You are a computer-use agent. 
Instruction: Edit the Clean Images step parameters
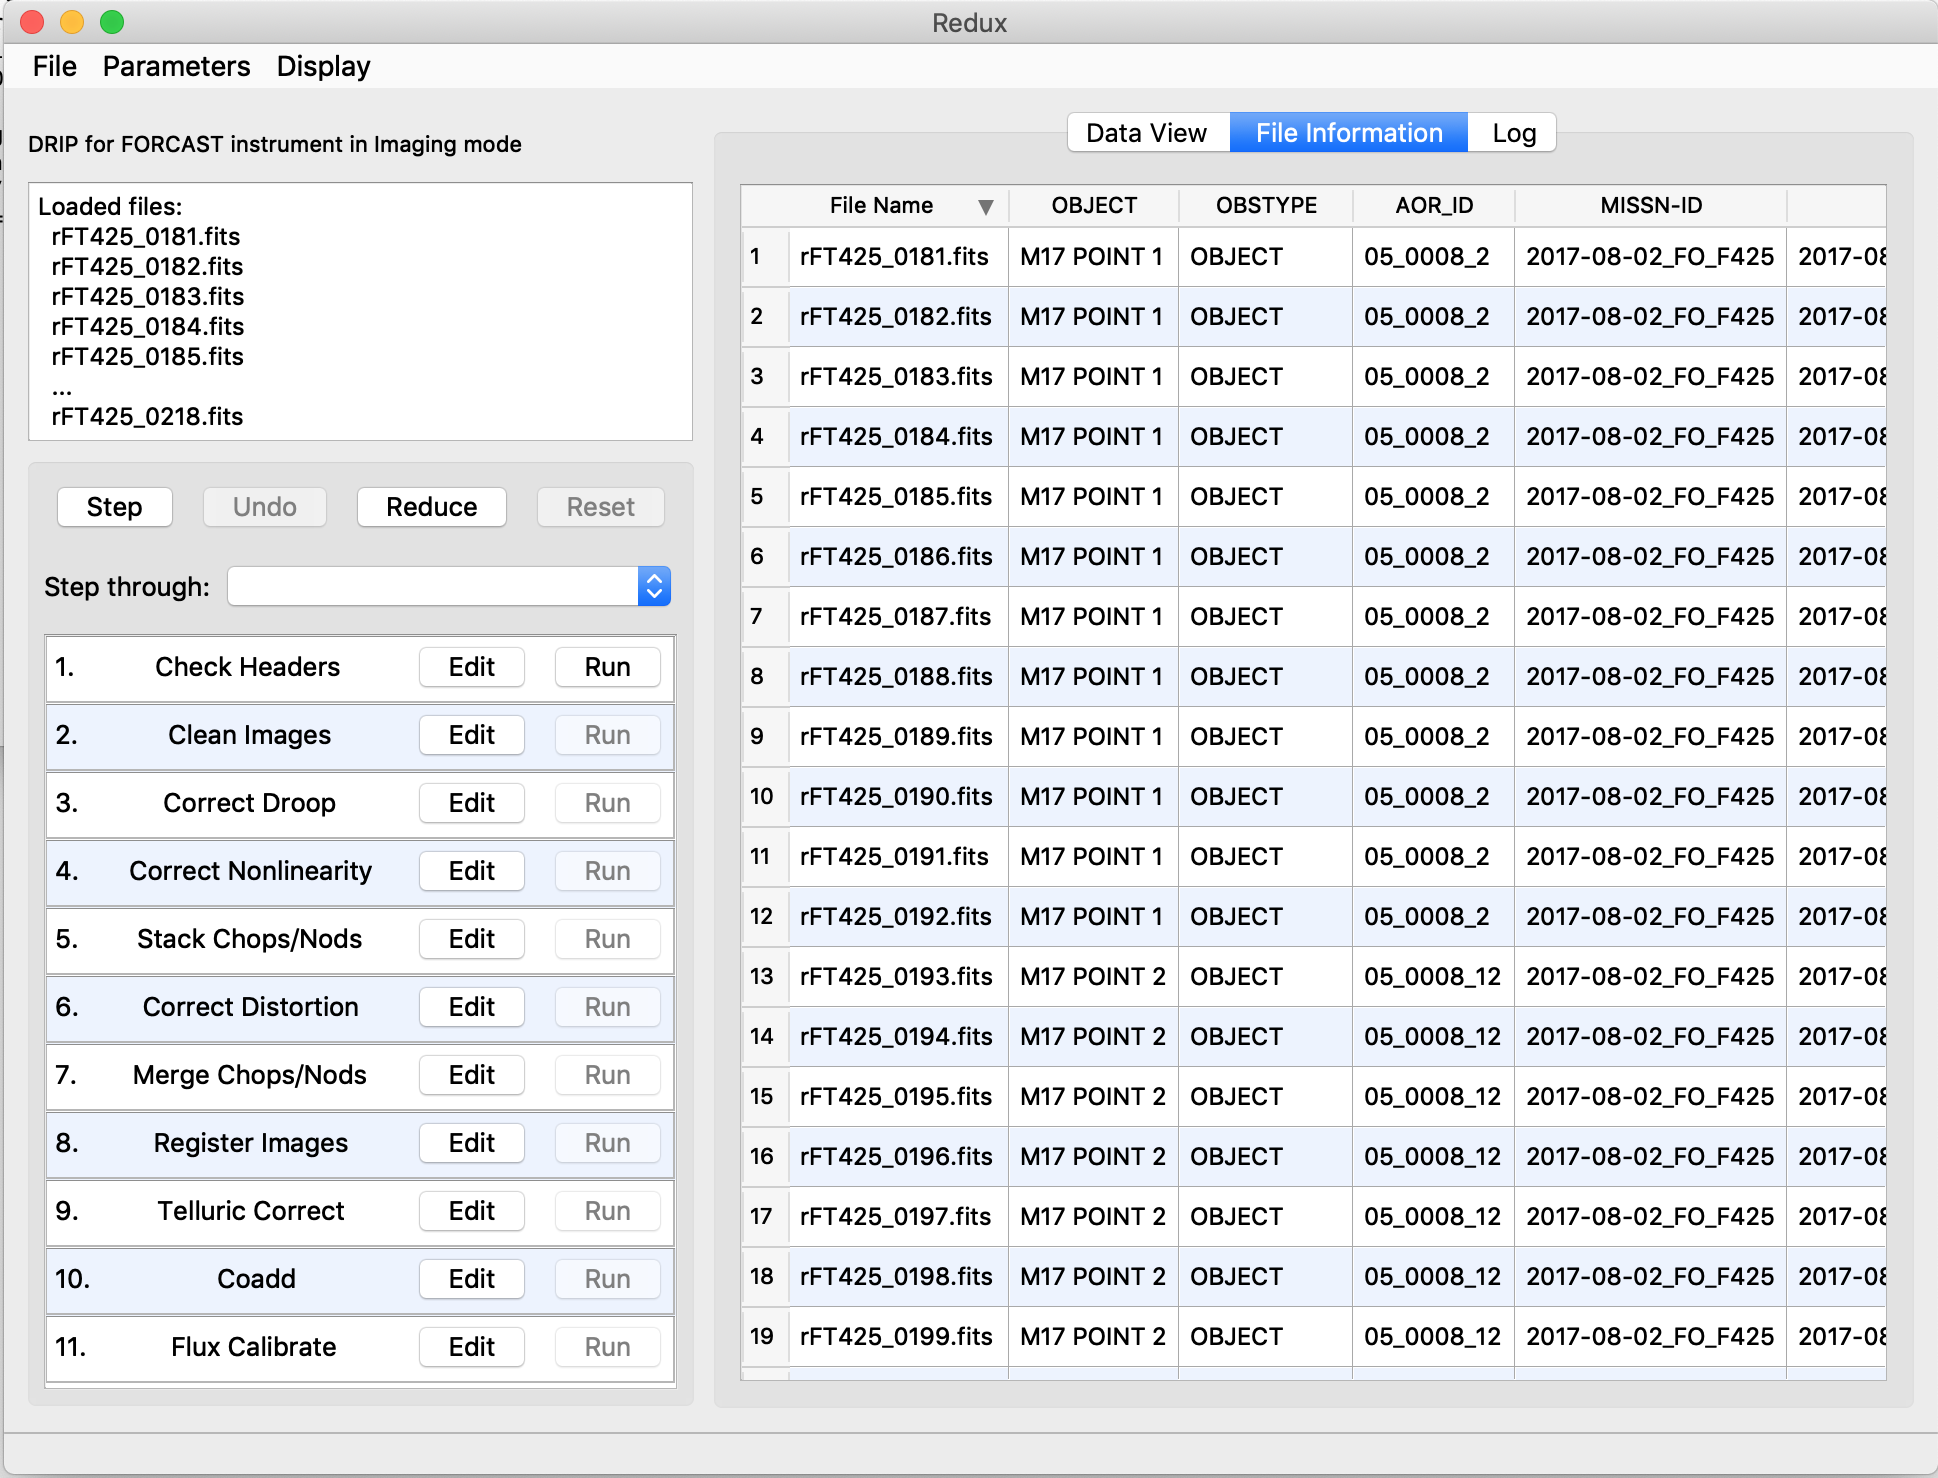[x=471, y=735]
